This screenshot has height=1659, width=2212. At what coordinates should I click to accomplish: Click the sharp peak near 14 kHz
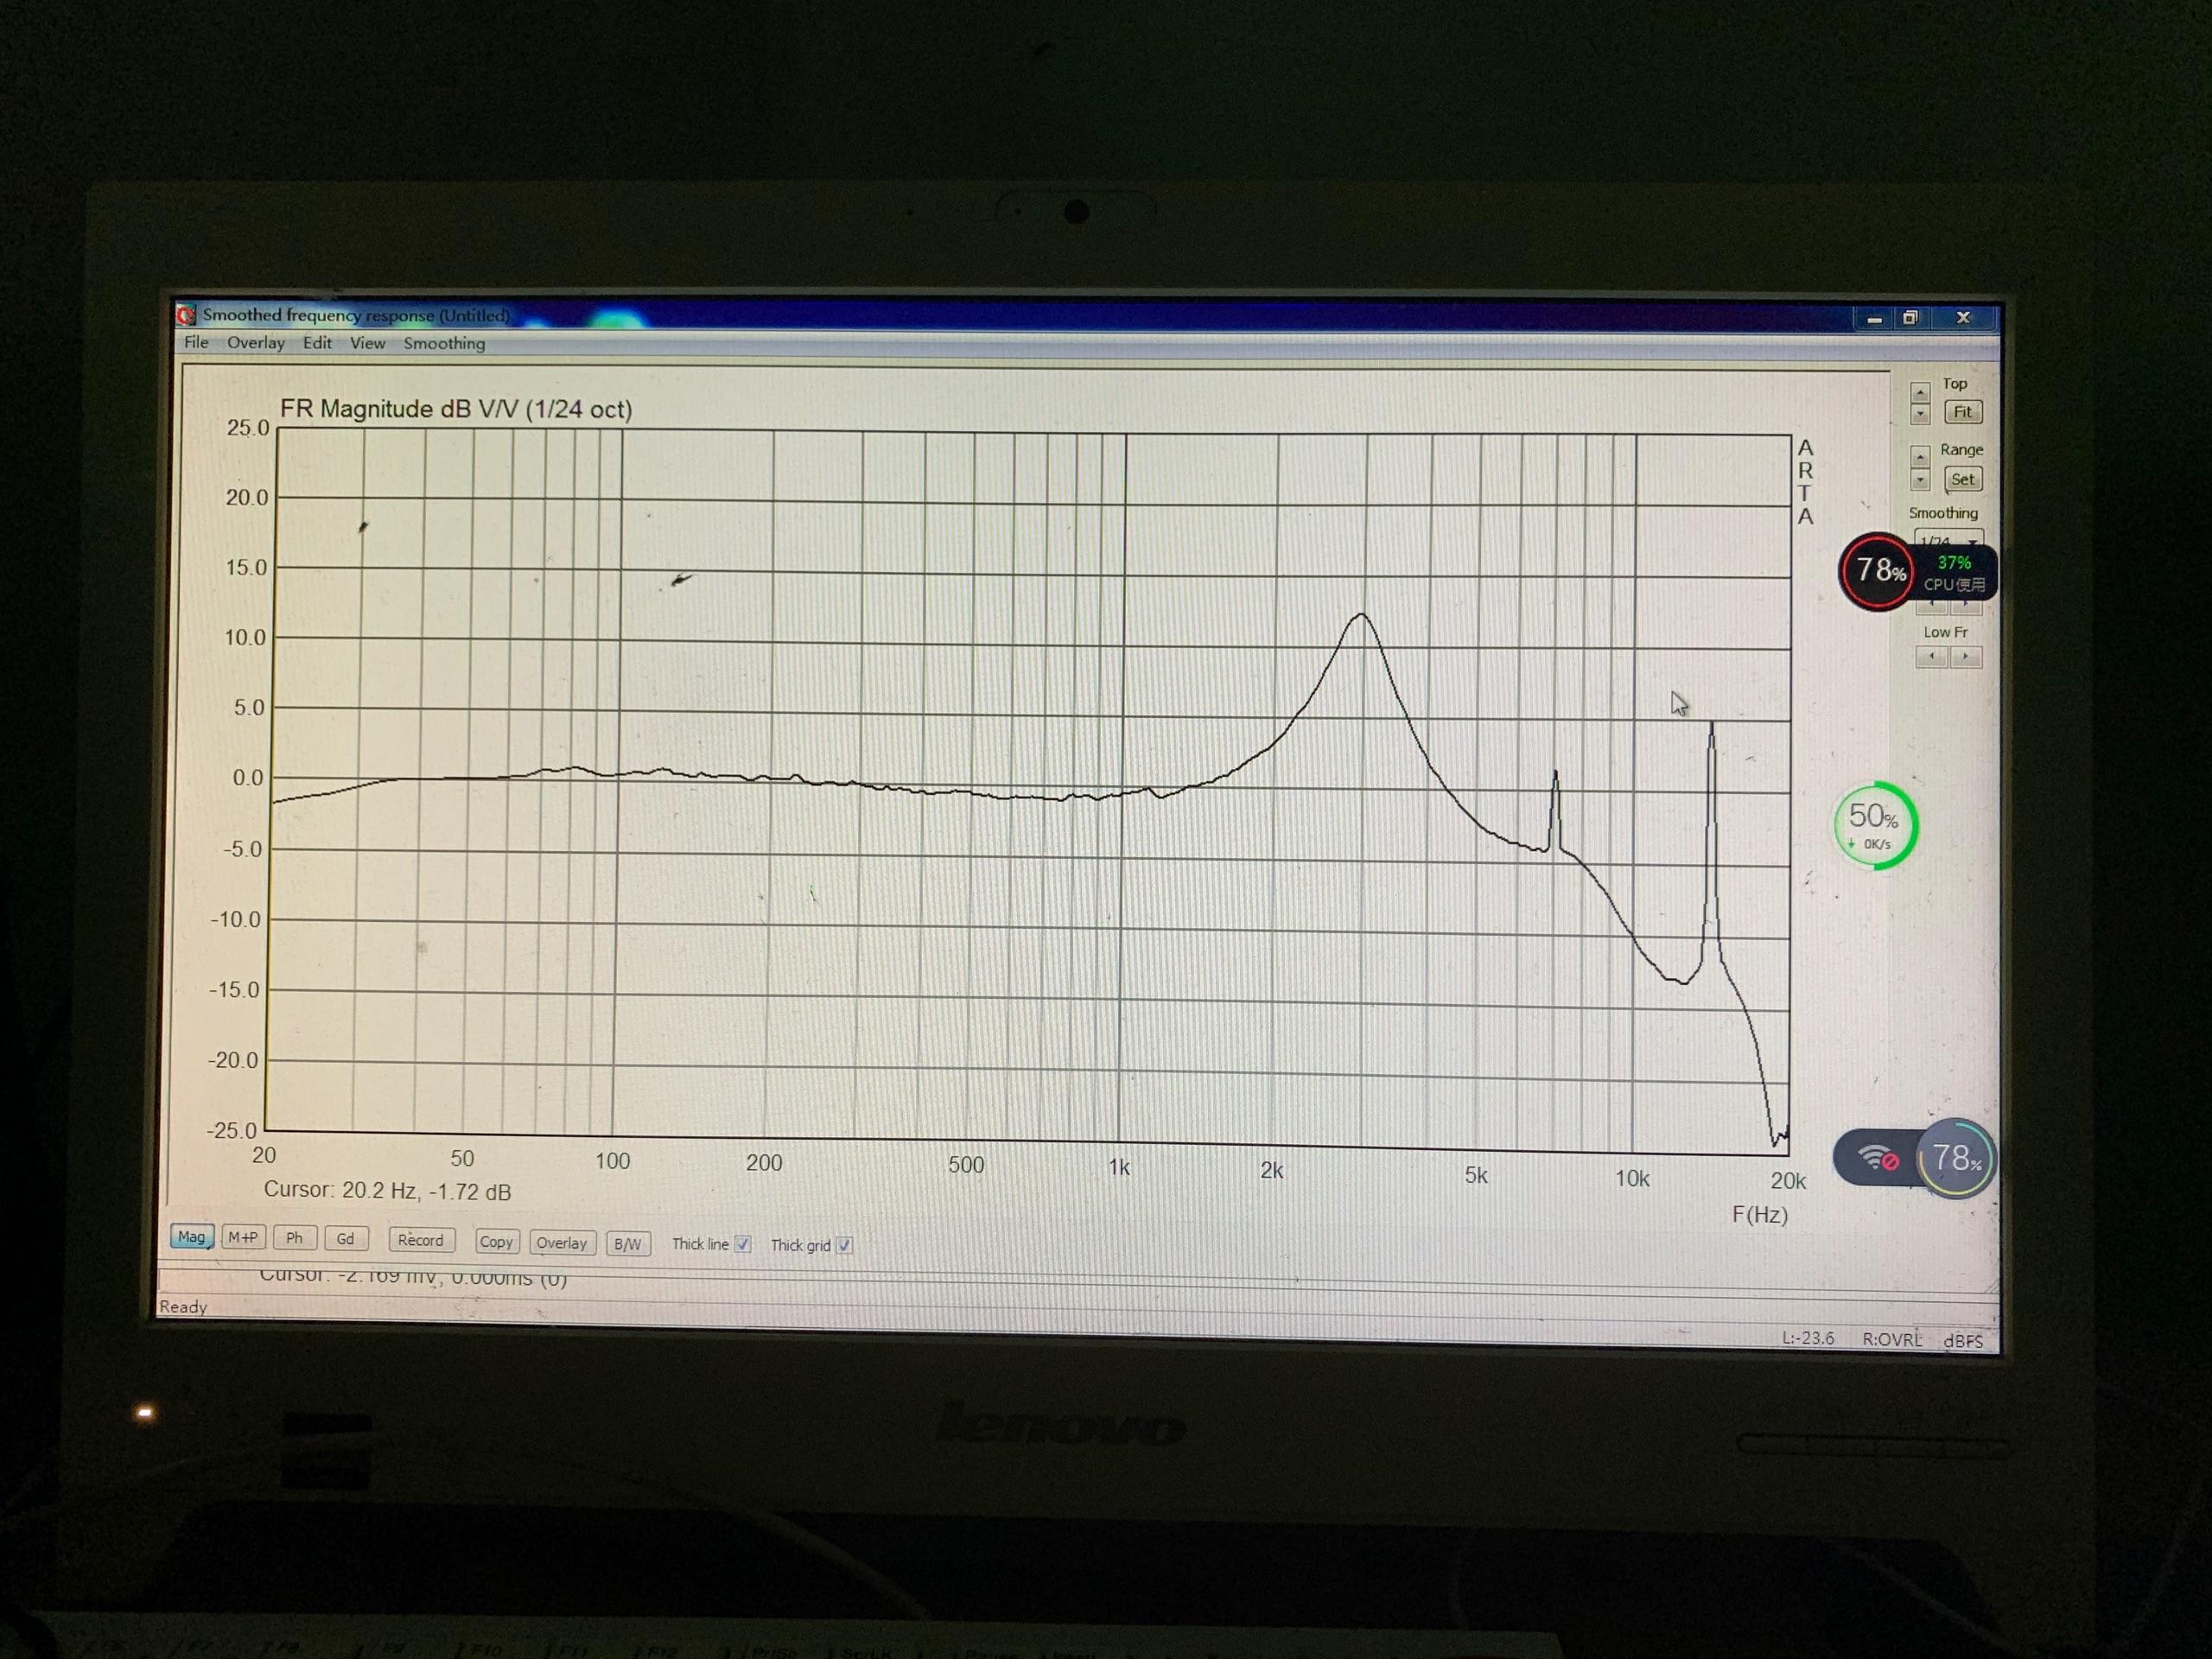1712,724
